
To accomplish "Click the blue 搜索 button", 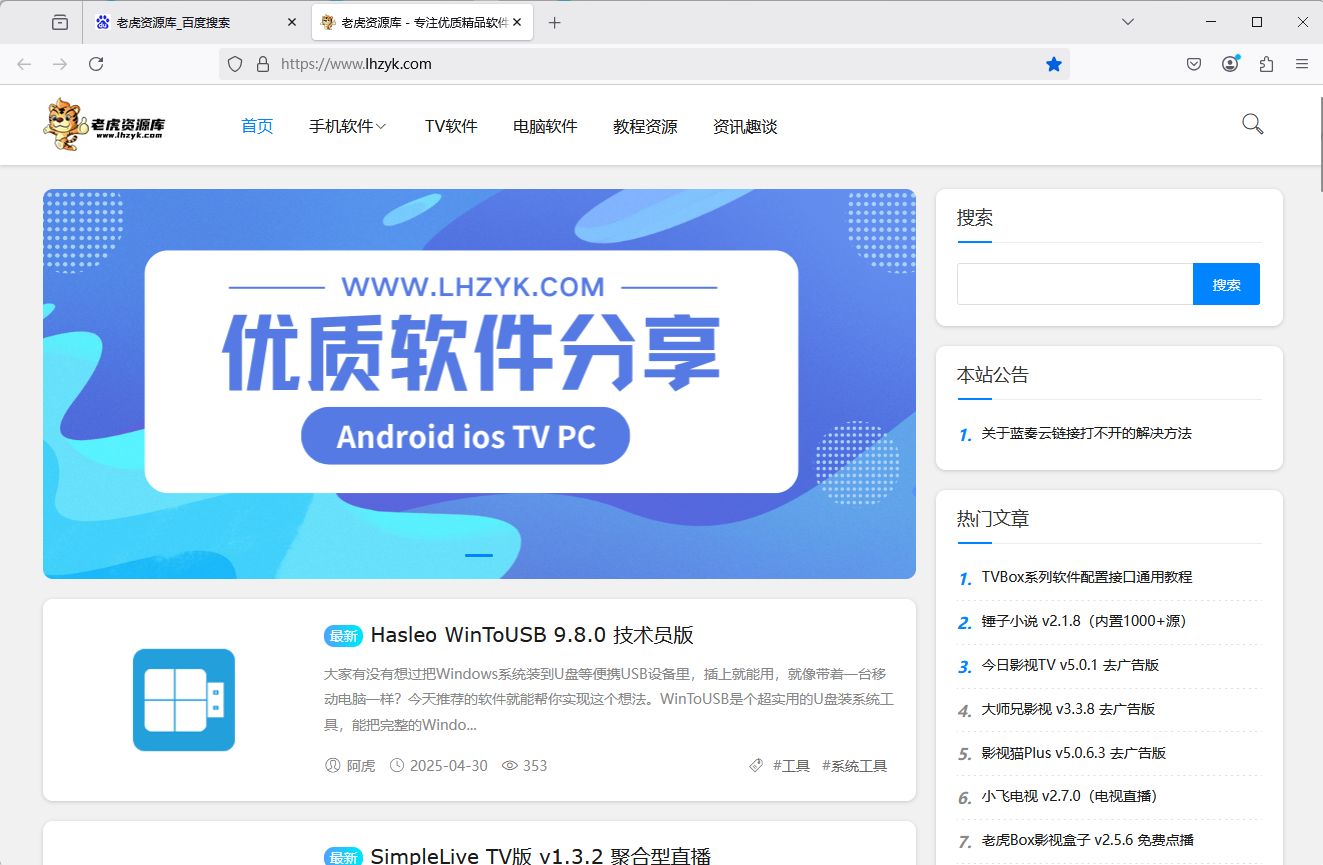I will tap(1226, 284).
